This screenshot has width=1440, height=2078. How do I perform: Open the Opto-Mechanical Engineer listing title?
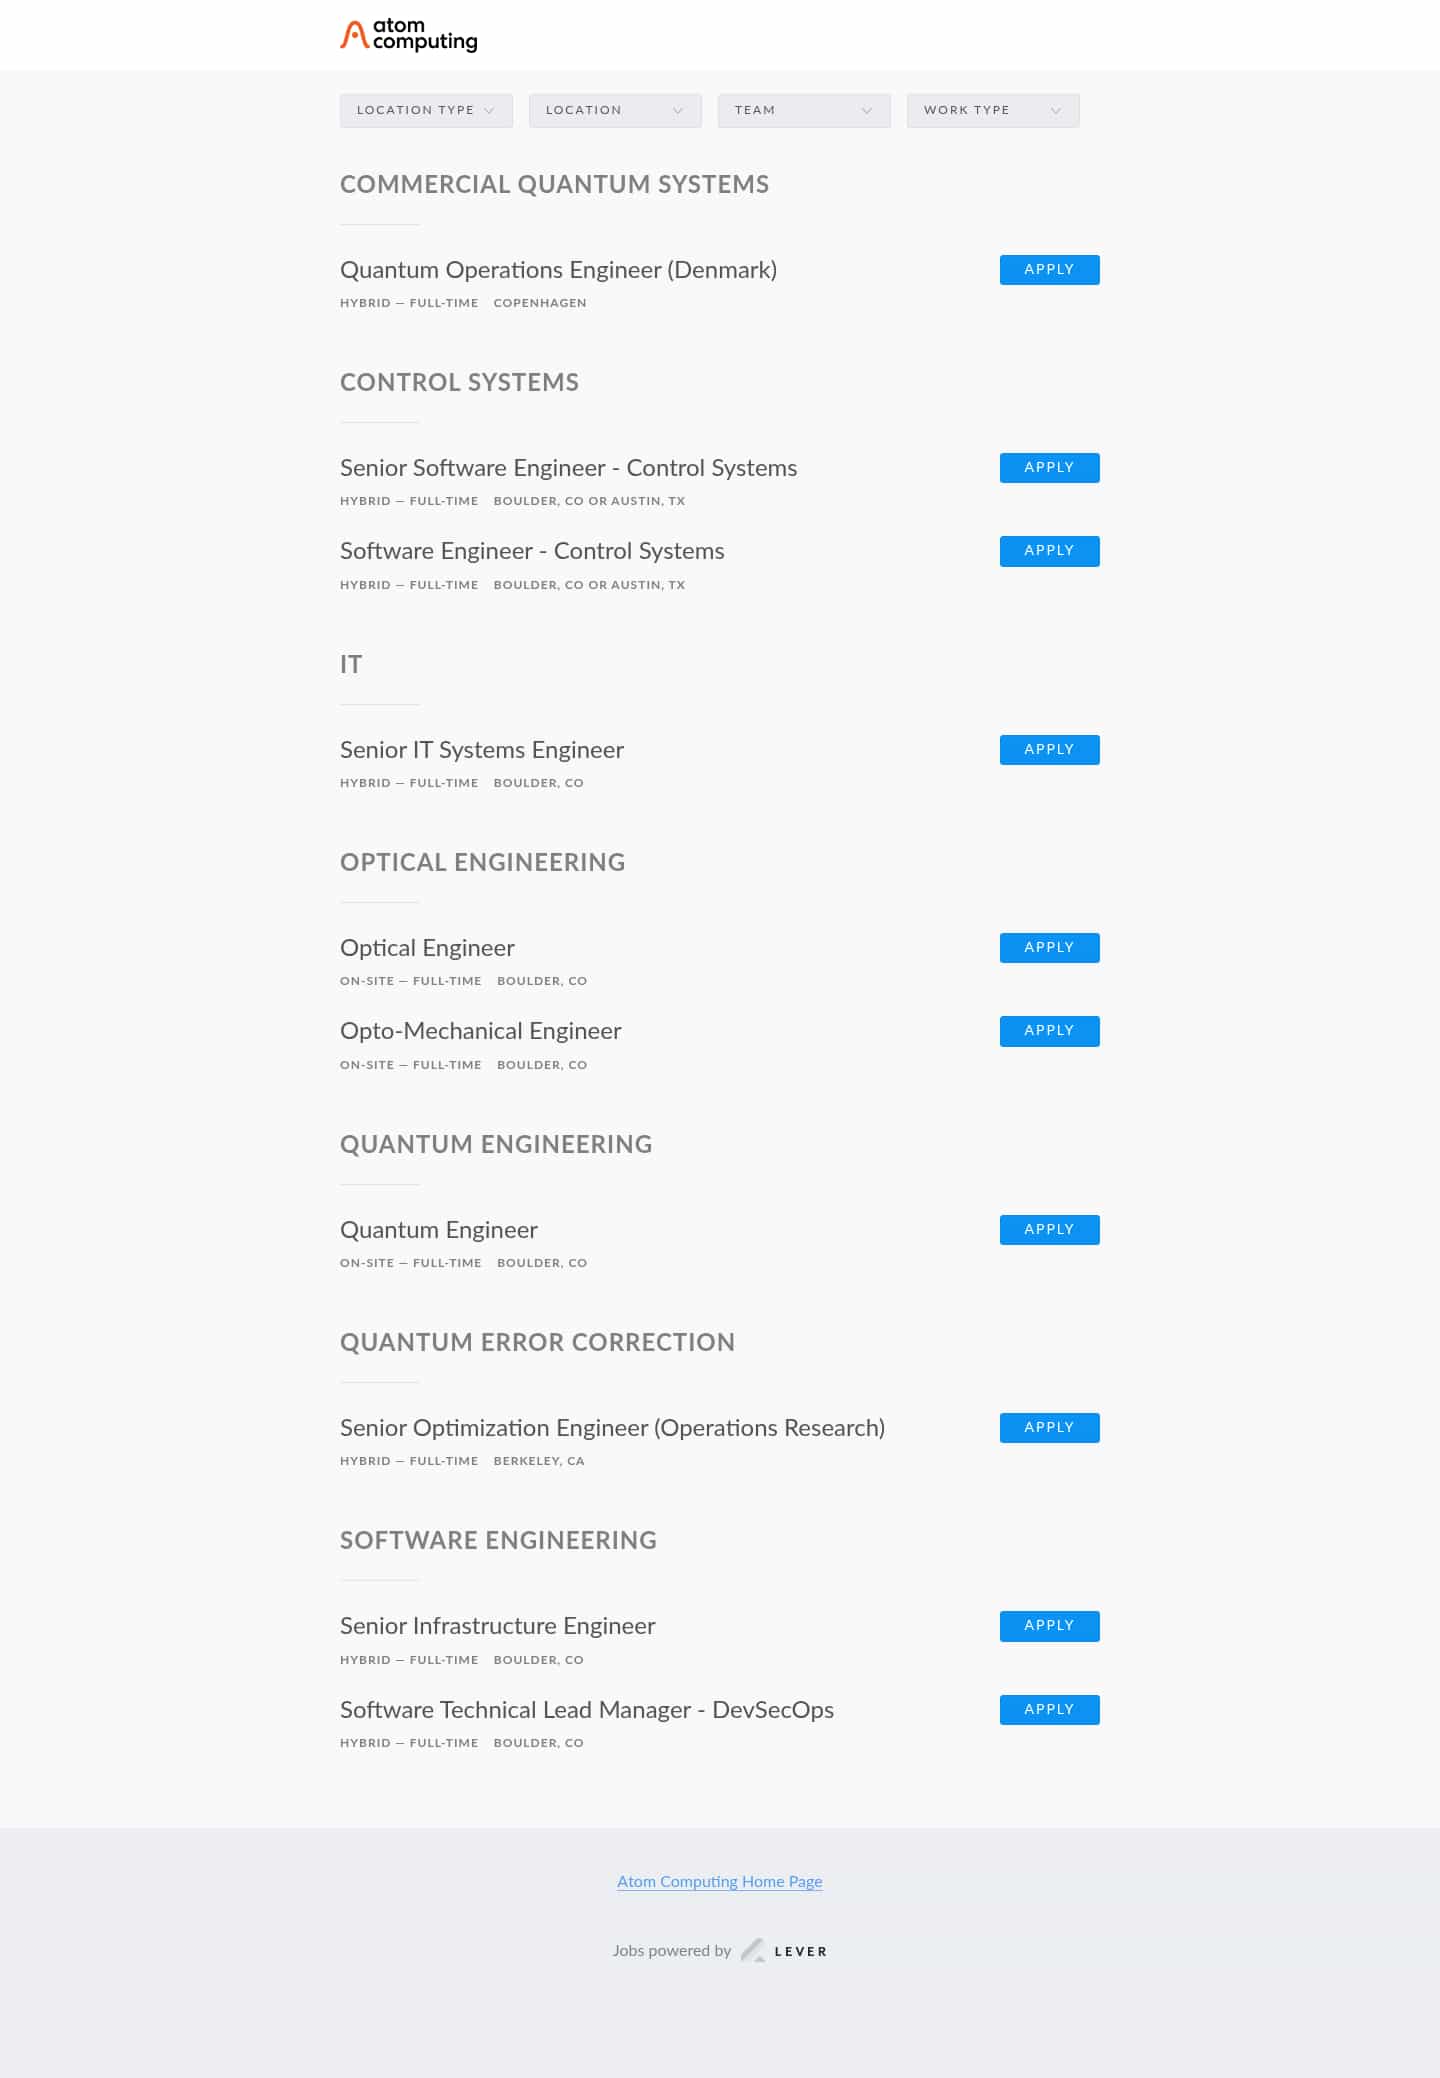[480, 1032]
